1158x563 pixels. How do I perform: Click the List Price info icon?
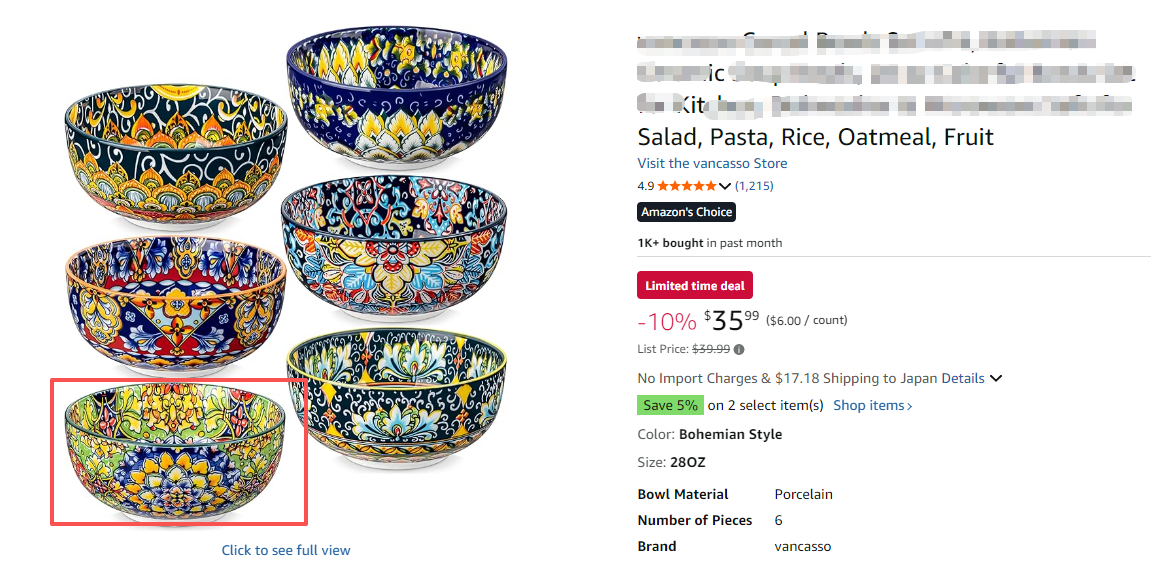740,350
